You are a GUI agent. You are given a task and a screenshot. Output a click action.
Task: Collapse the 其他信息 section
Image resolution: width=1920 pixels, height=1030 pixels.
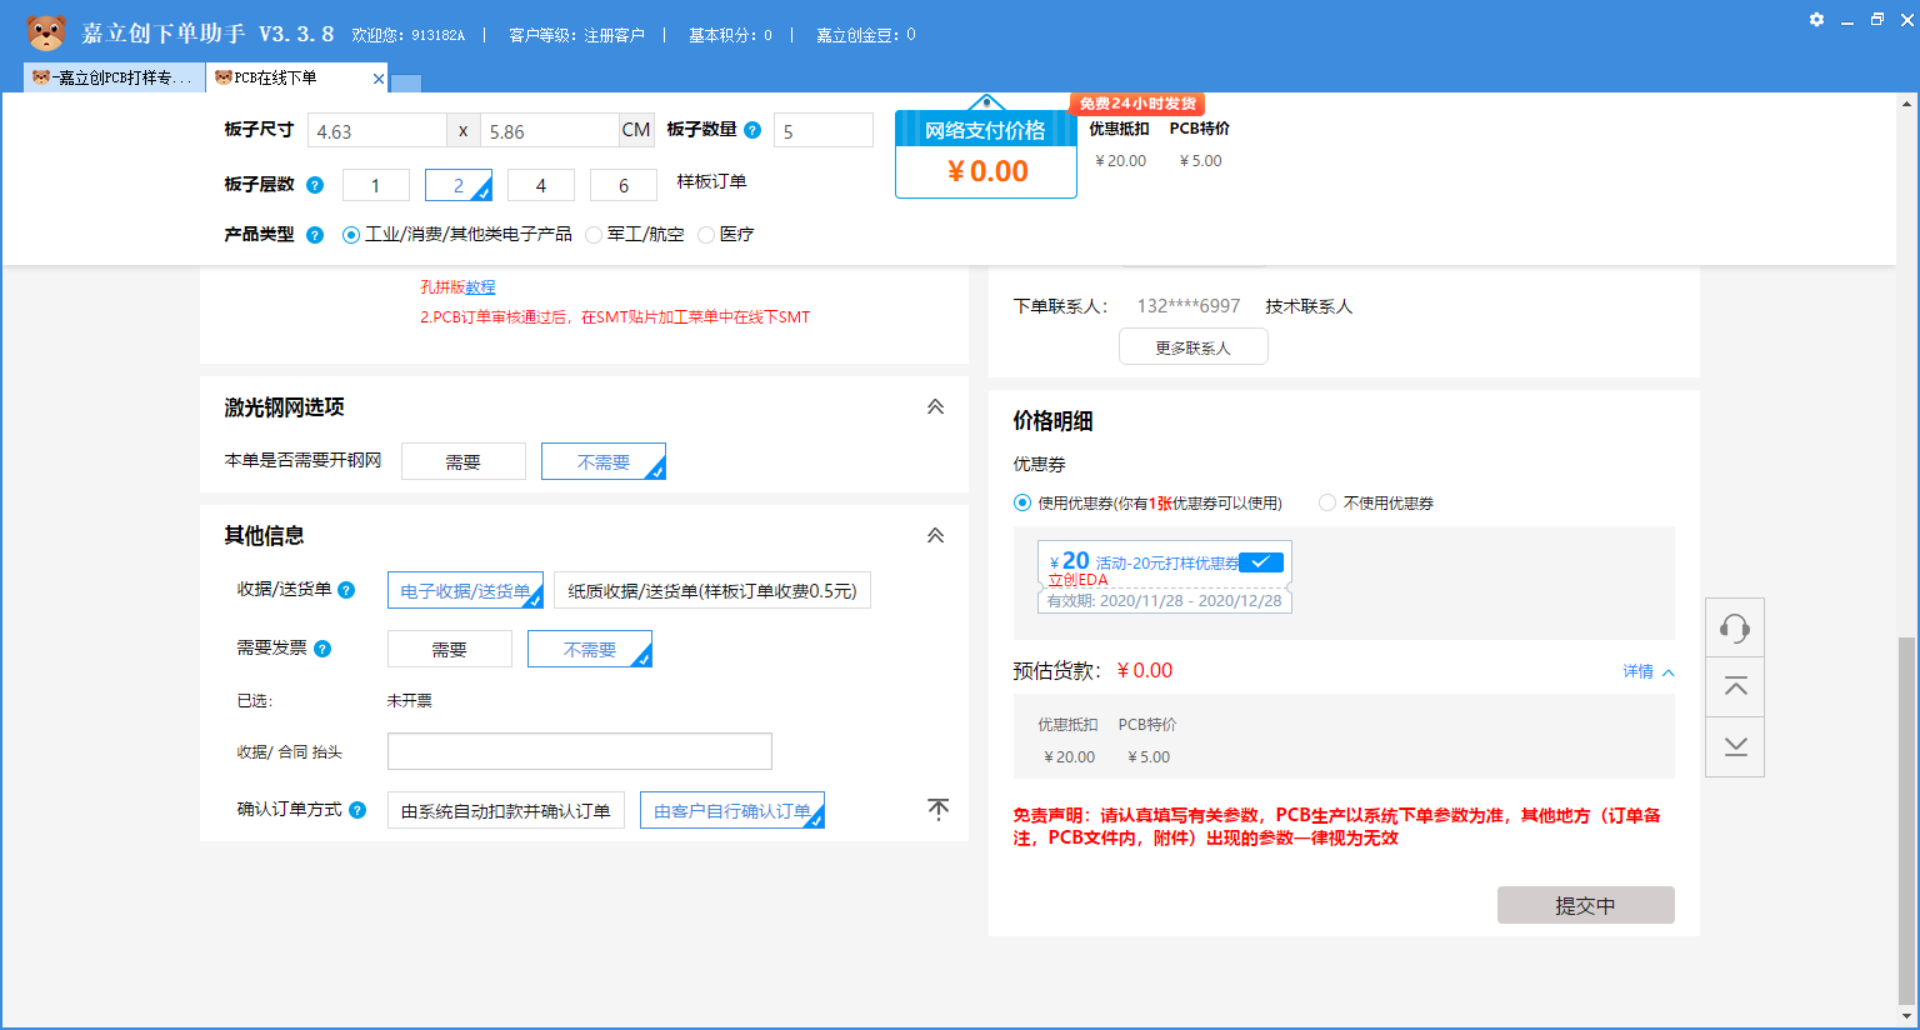935,535
